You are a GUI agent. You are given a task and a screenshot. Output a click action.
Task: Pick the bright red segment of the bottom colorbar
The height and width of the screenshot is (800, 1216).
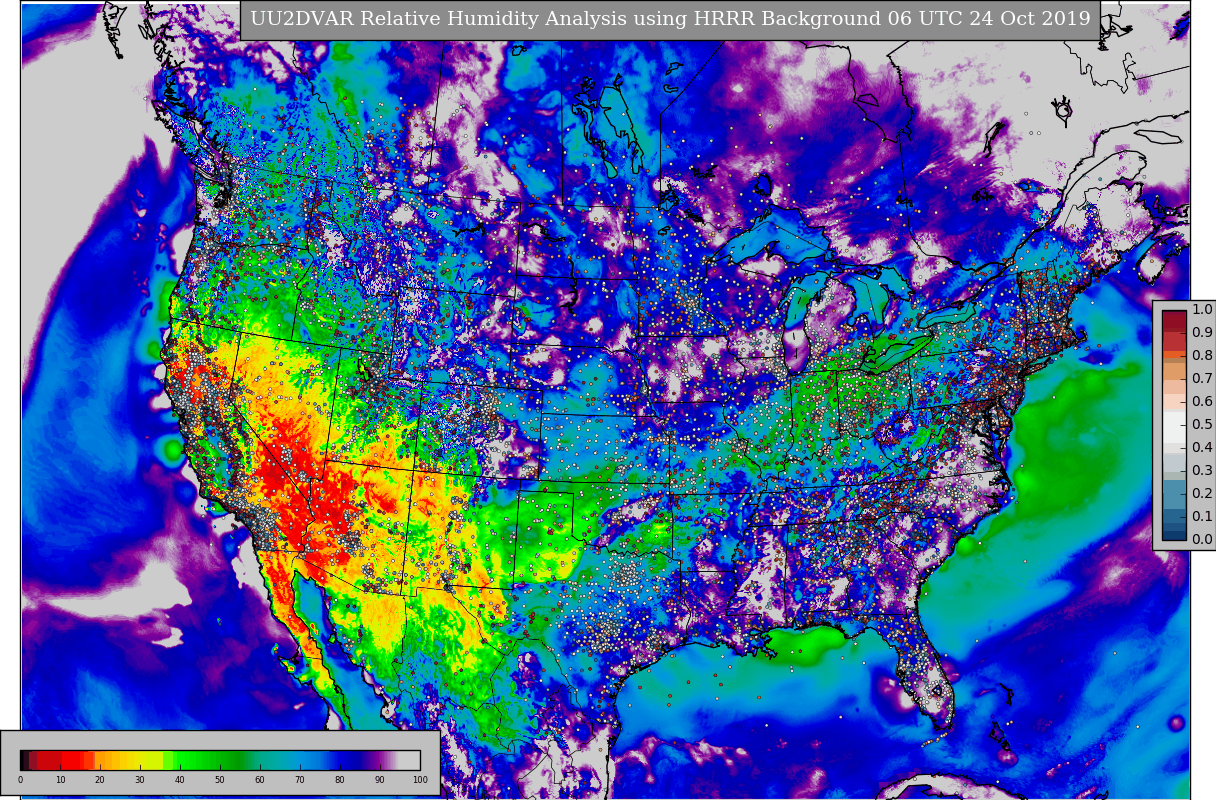[75, 760]
